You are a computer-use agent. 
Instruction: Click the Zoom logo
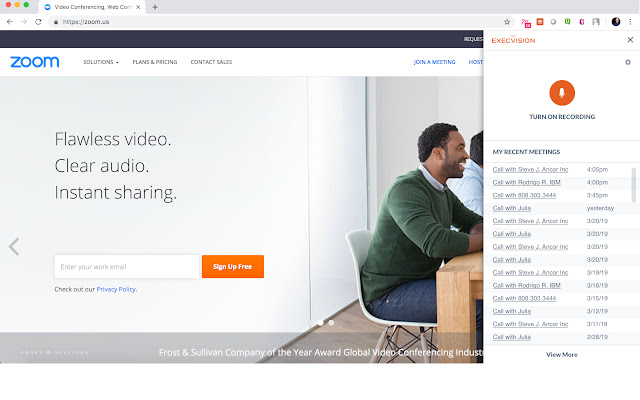35,62
